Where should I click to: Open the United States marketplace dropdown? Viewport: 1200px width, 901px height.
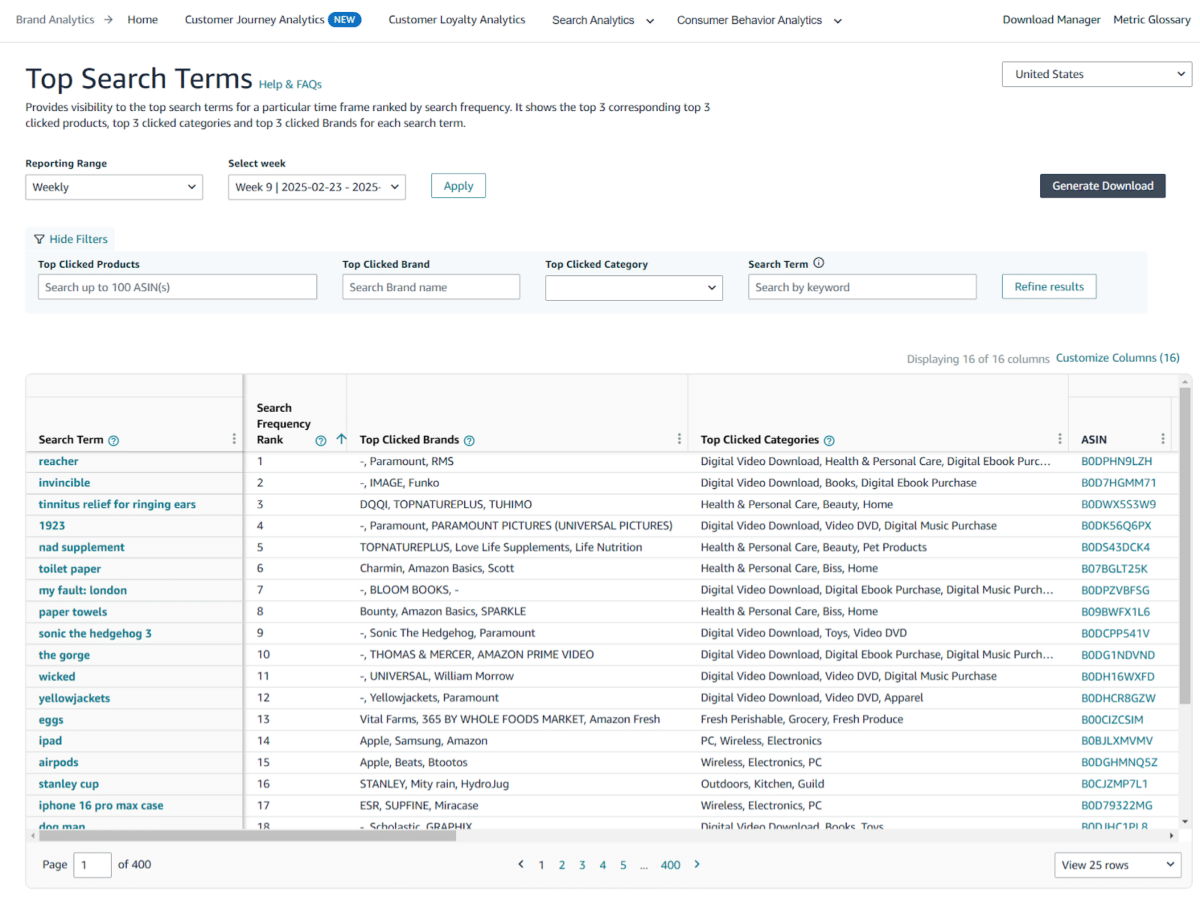(x=1096, y=74)
